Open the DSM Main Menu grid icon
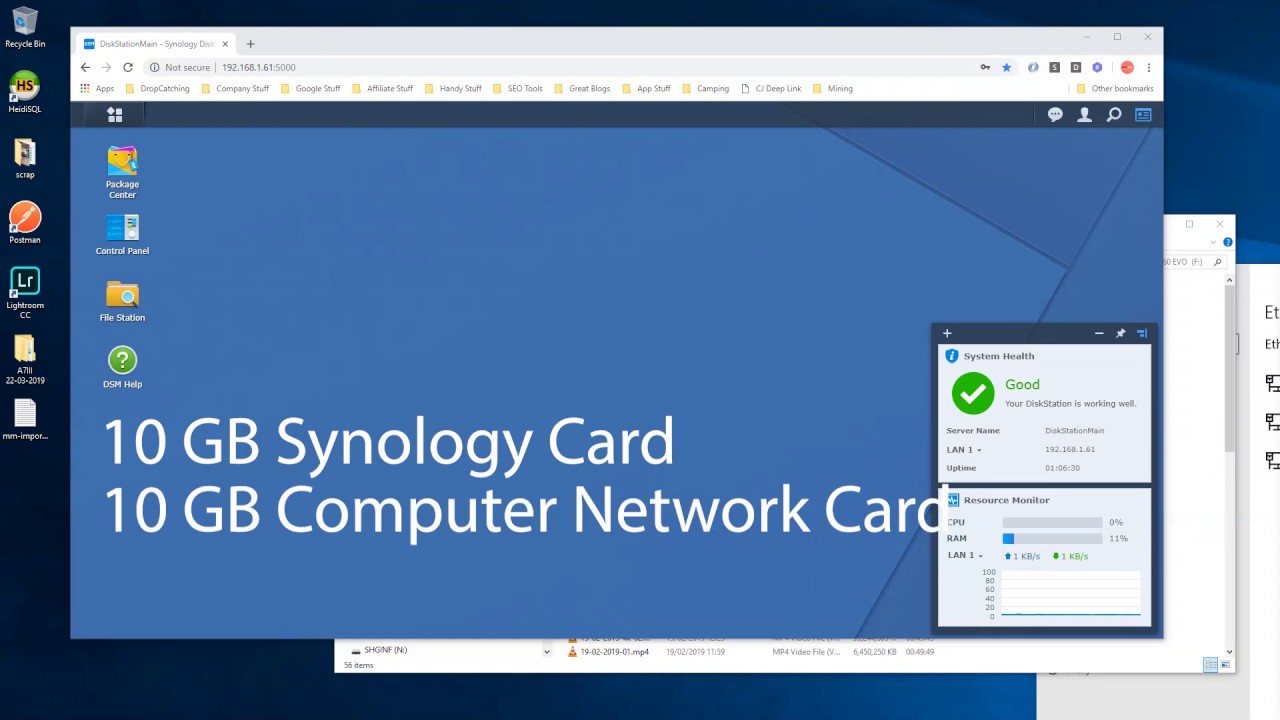This screenshot has height=720, width=1280. 115,115
